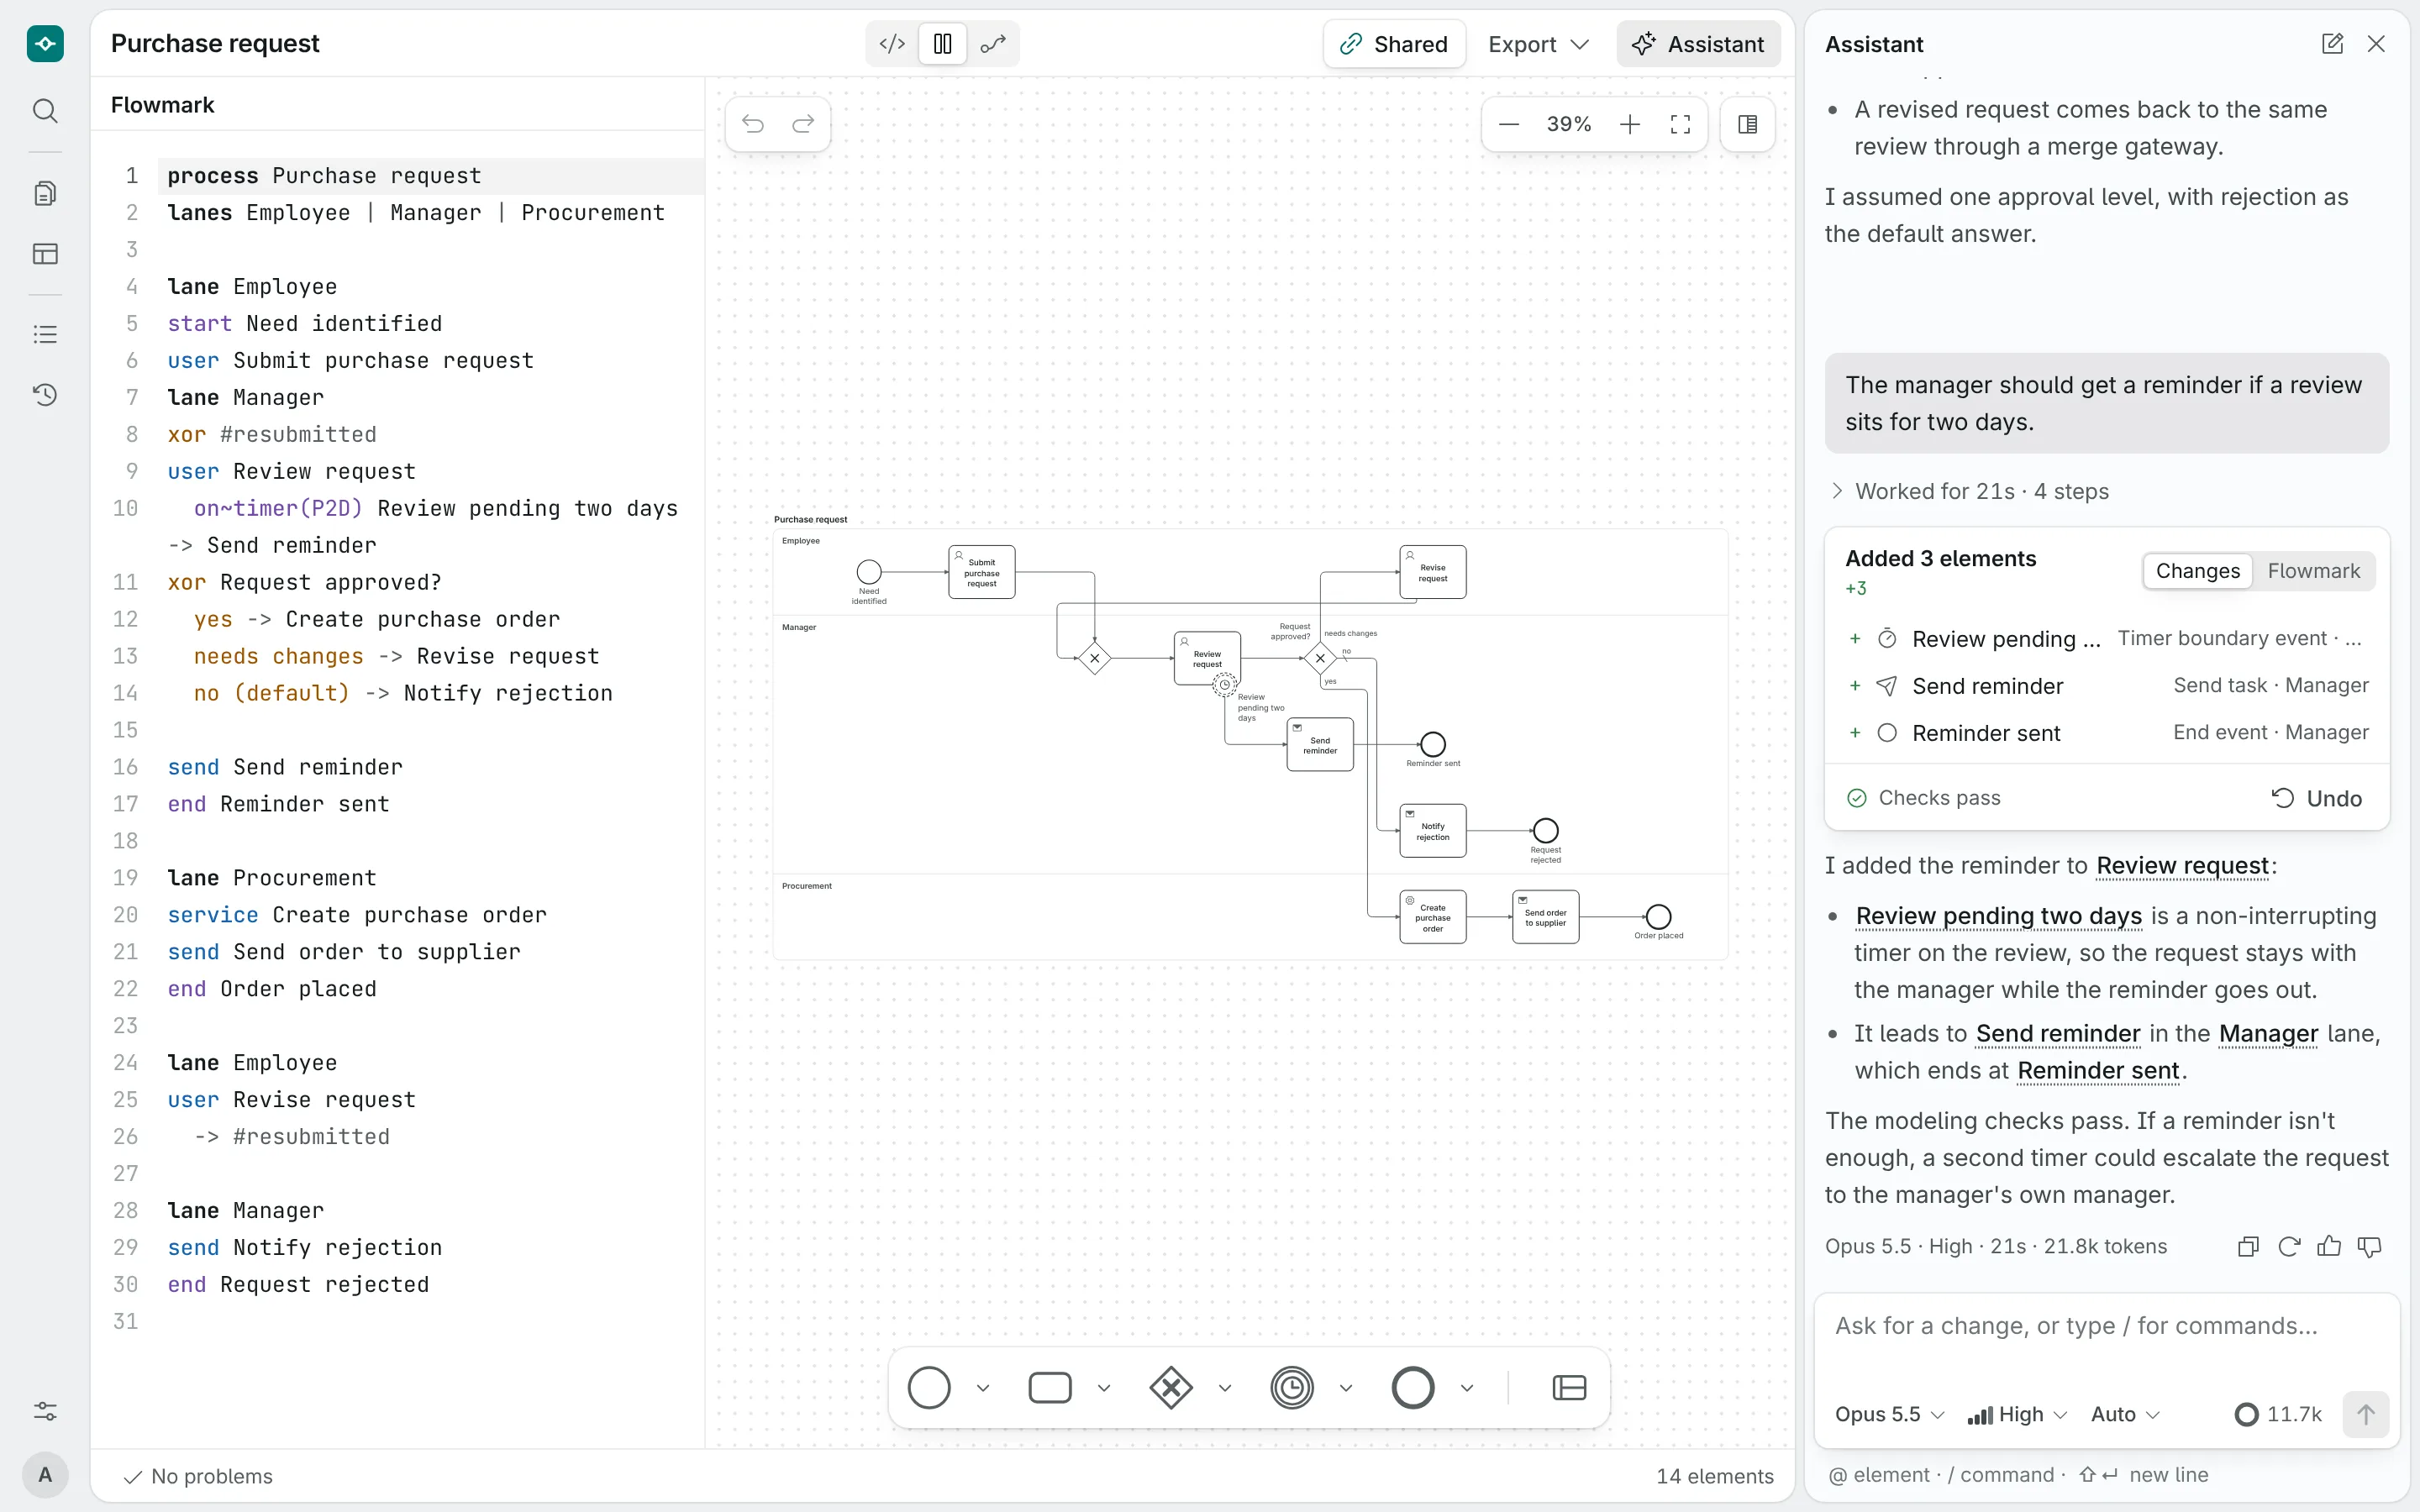
Task: Select the Flowmark tab in assistant card
Action: 2313,571
